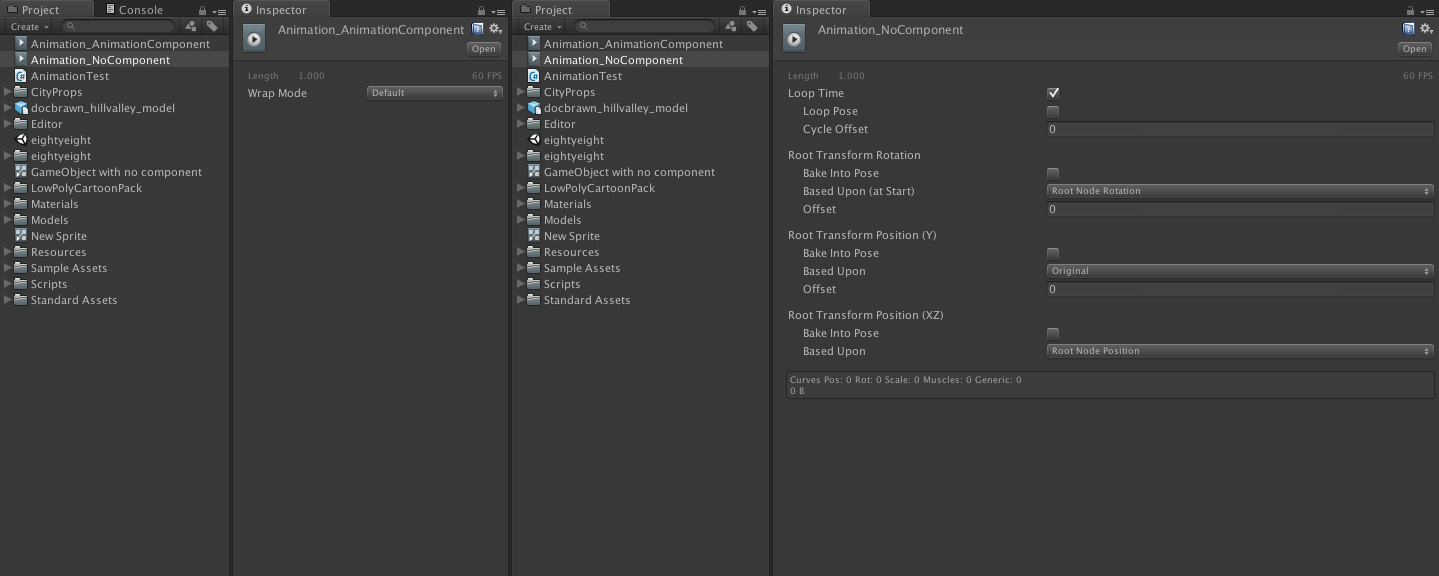Click the Inspector panel gear settings icon
This screenshot has width=1439, height=576.
tap(1427, 29)
